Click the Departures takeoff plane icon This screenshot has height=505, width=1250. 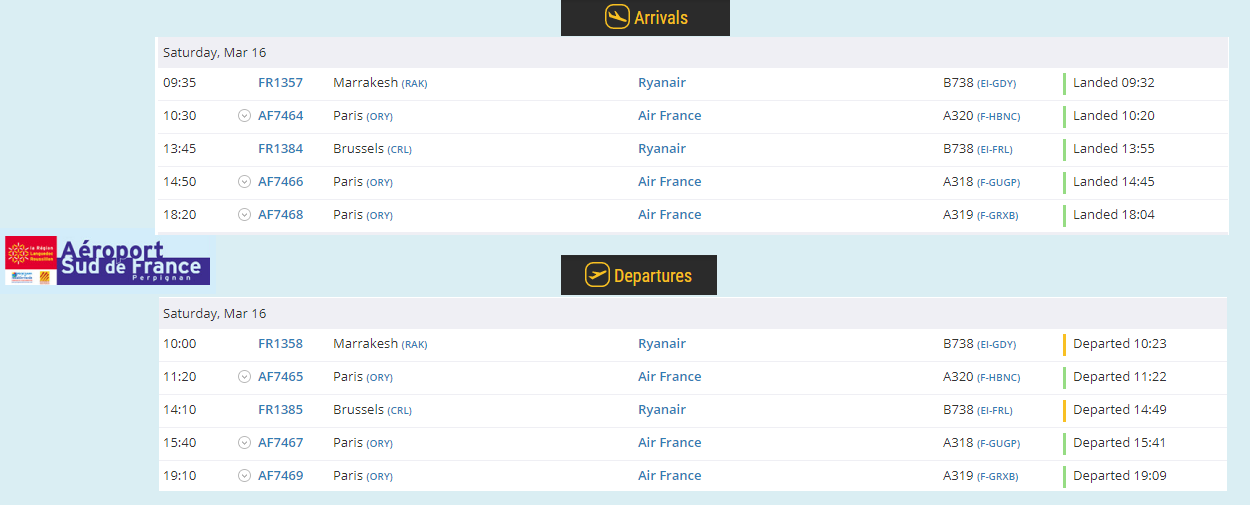pyautogui.click(x=597, y=275)
